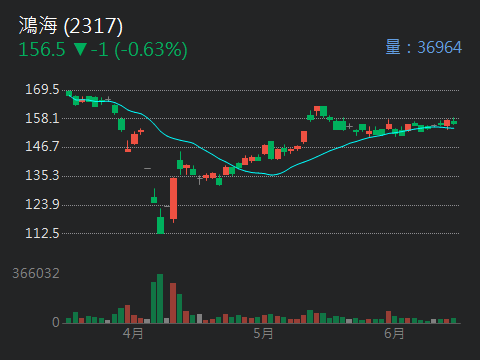The width and height of the screenshot is (480, 360).
Task: Click the 169.5 price axis label
Action: click(42, 89)
